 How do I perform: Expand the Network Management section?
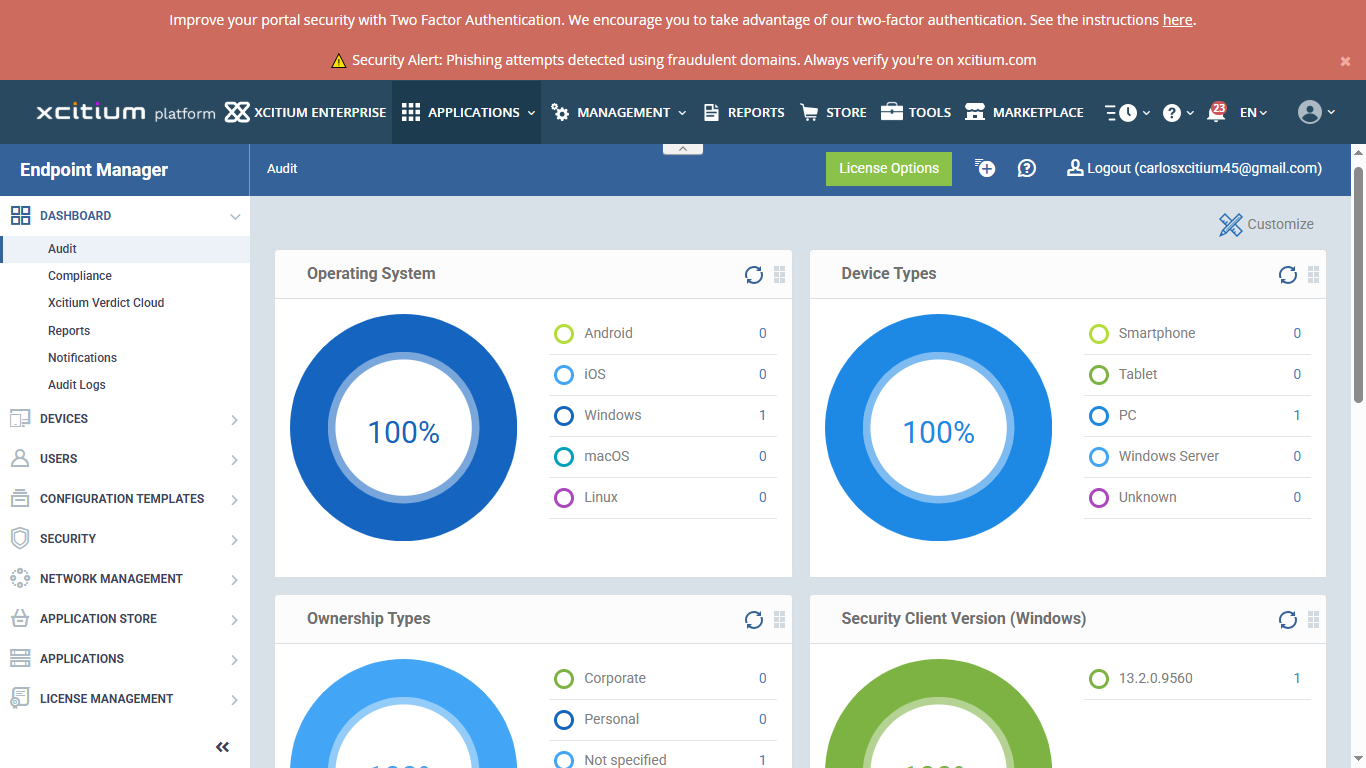click(x=235, y=580)
